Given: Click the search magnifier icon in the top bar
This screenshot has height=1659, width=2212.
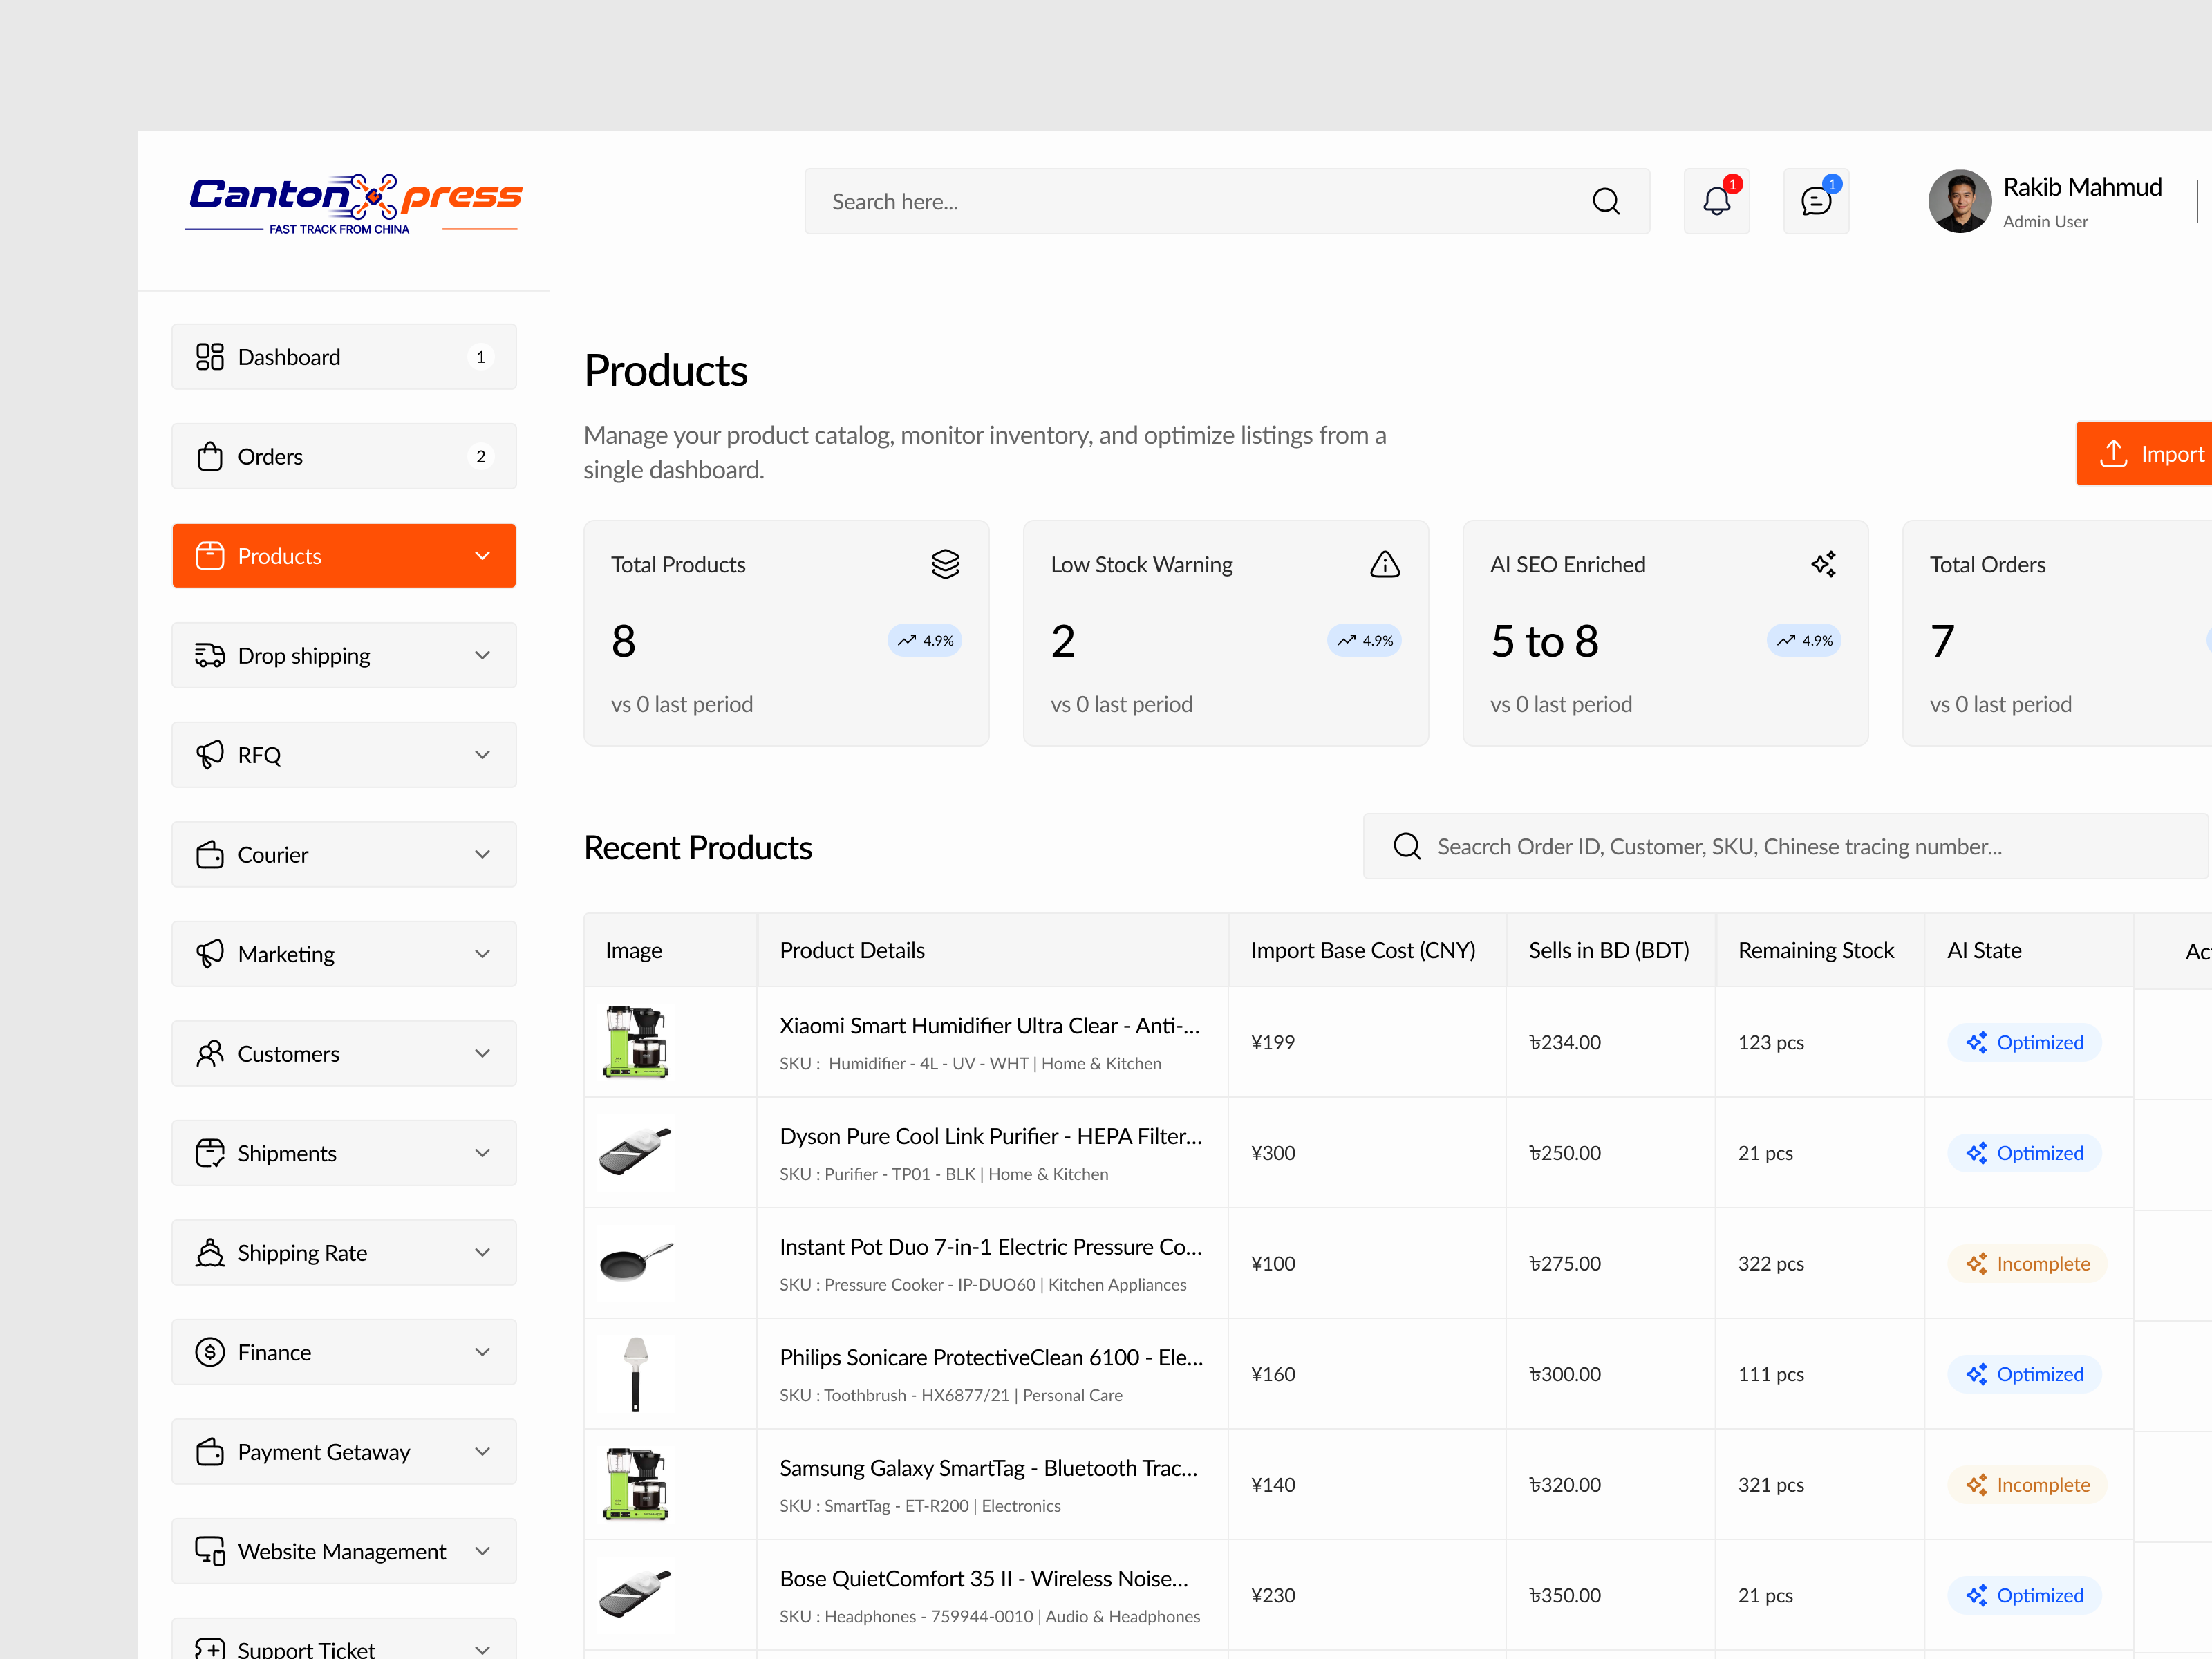Looking at the screenshot, I should pyautogui.click(x=1606, y=201).
